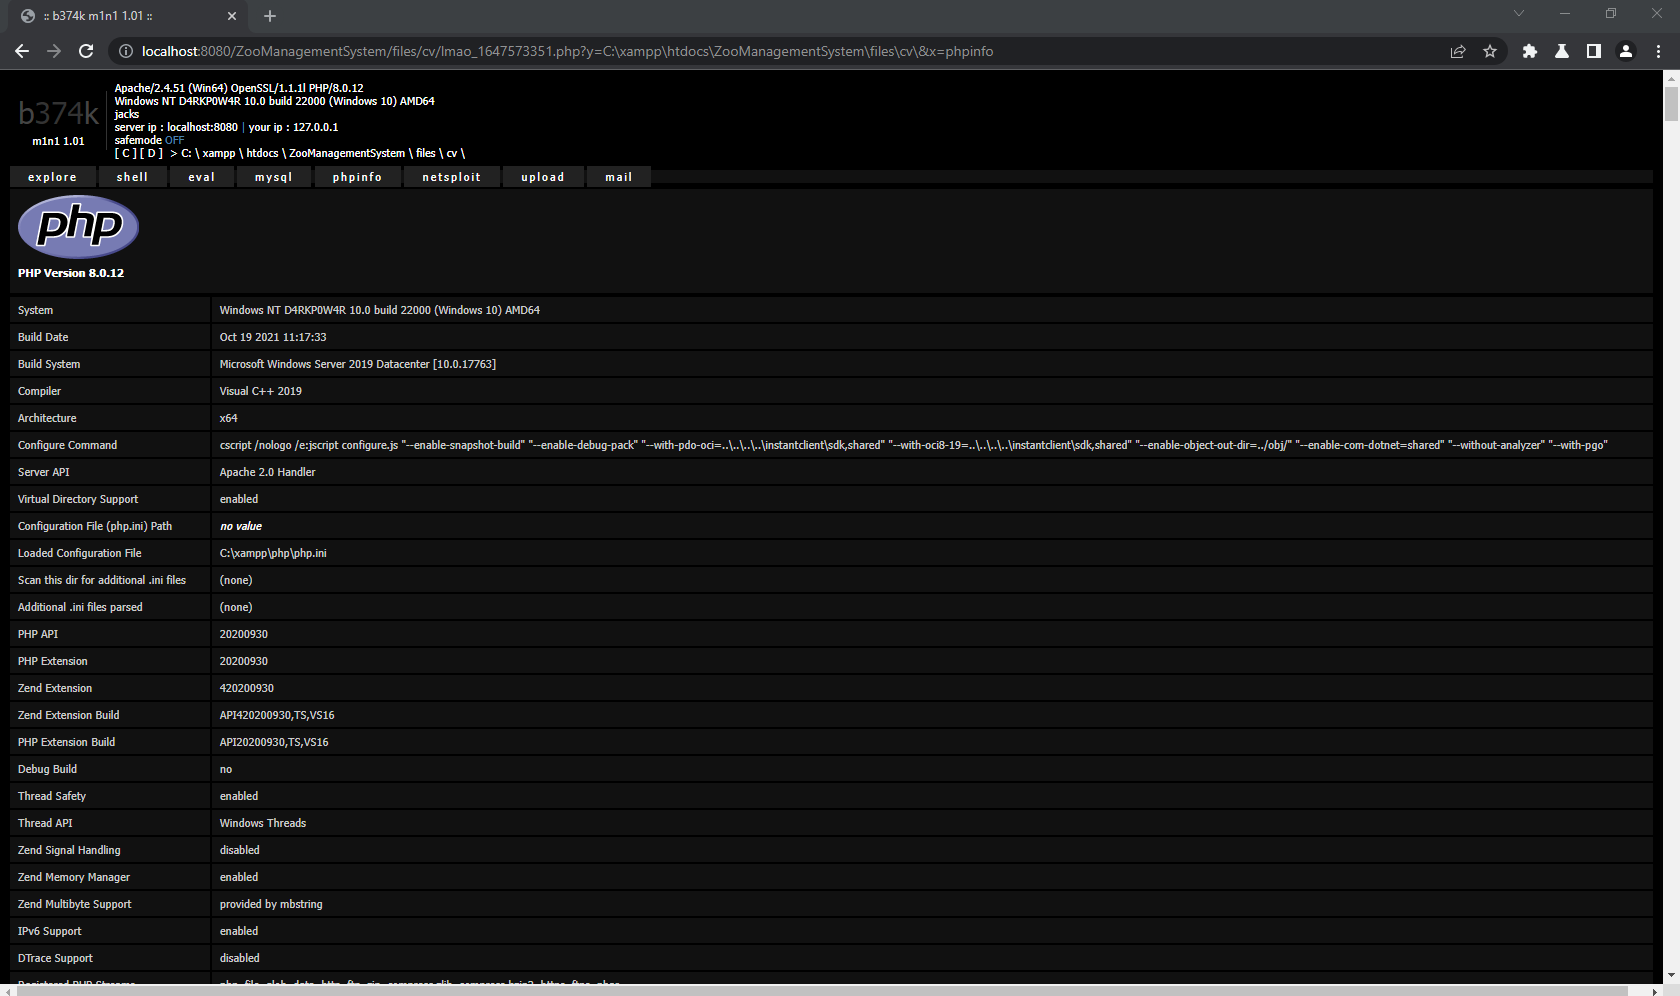Select 'Zend Signal Handling' row label

[x=69, y=850]
